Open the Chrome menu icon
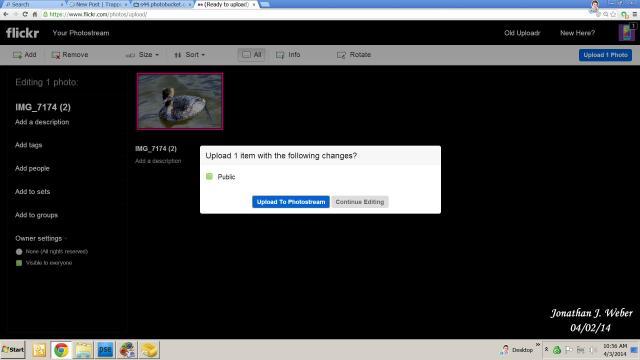Viewport: 640px width, 360px height. [x=635, y=14]
